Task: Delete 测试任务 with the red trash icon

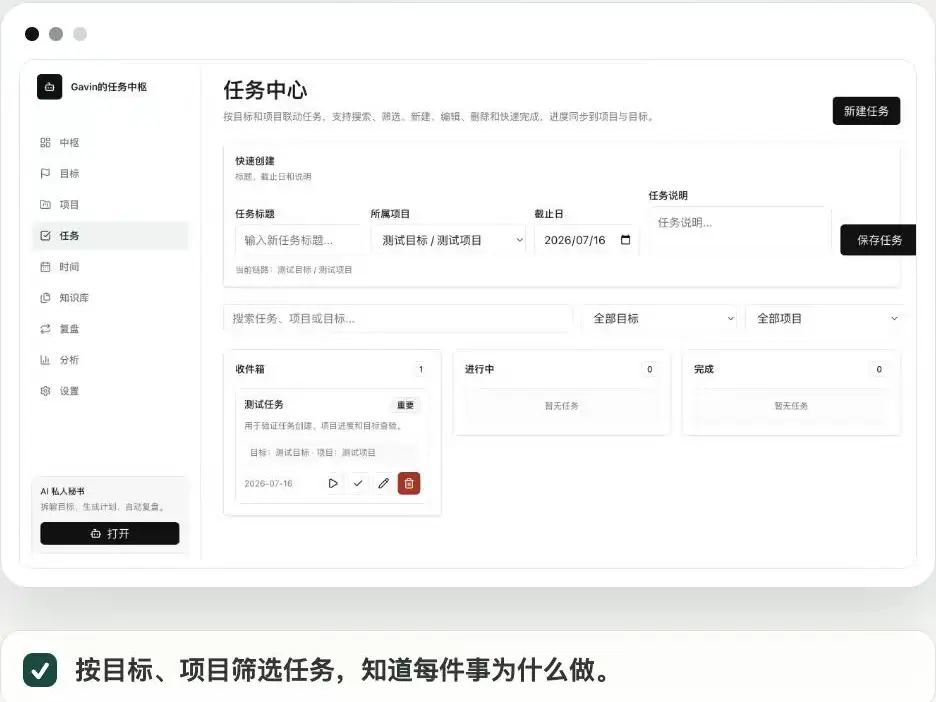Action: coord(409,484)
